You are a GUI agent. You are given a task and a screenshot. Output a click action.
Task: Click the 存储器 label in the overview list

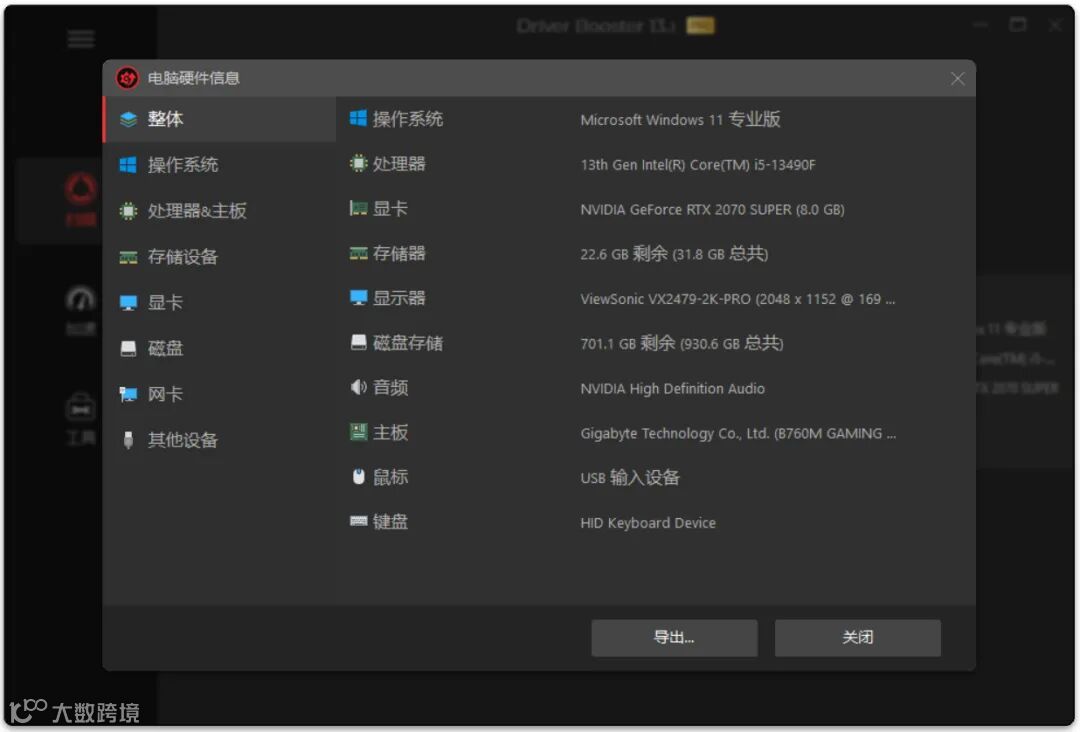tap(399, 253)
